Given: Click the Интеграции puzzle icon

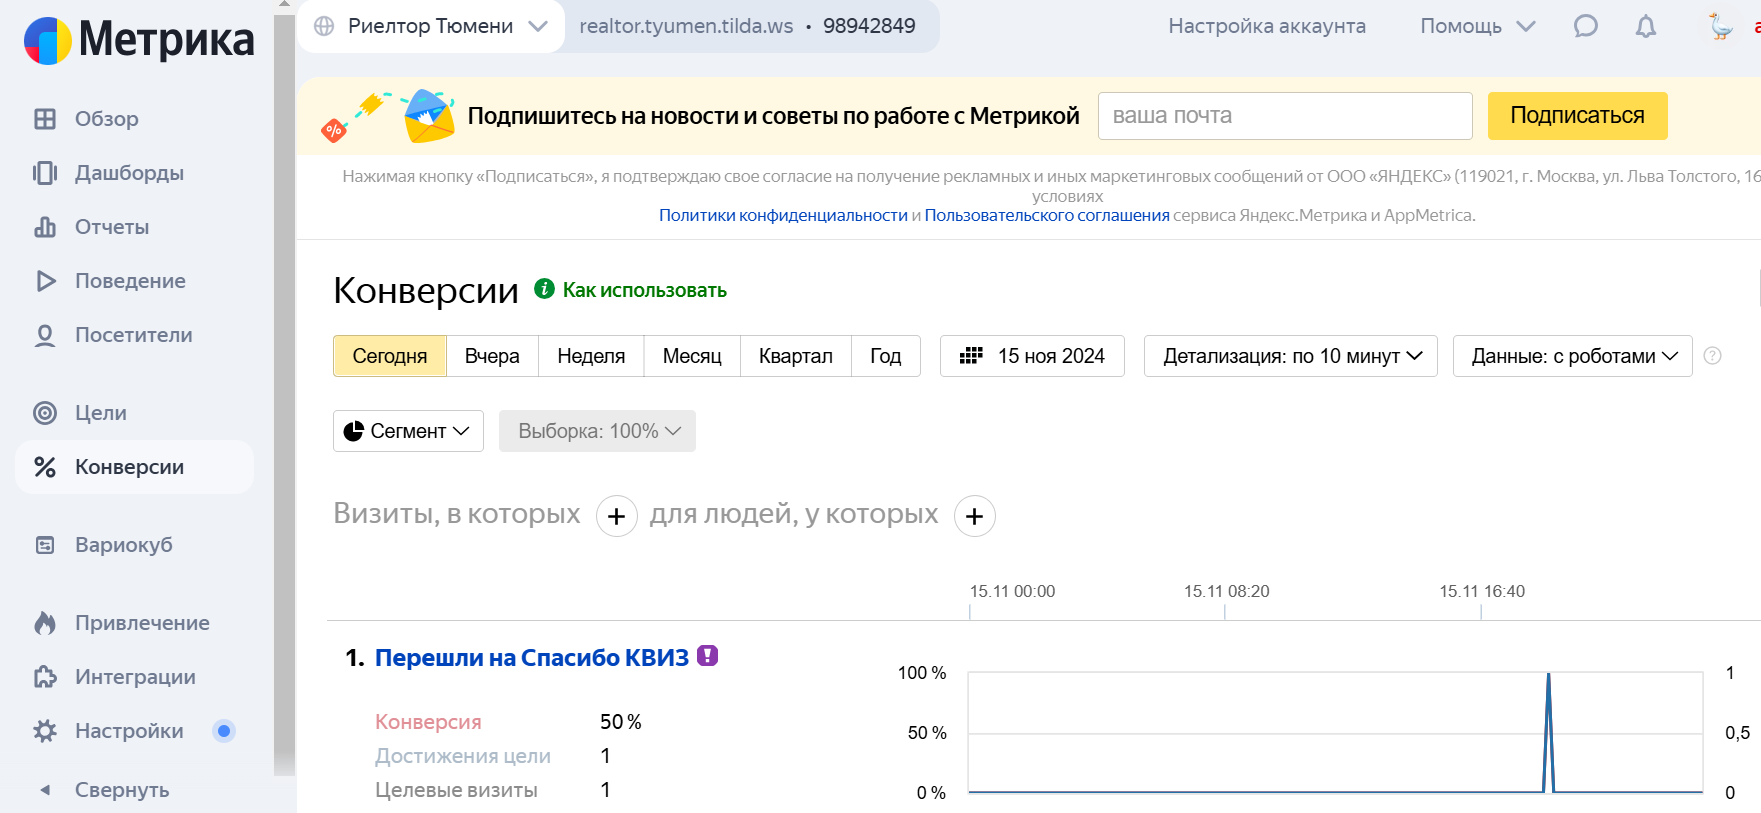Looking at the screenshot, I should pos(45,677).
